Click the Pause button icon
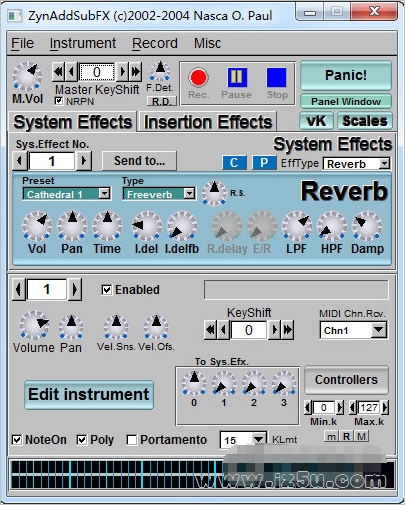405x505 pixels. pos(237,77)
